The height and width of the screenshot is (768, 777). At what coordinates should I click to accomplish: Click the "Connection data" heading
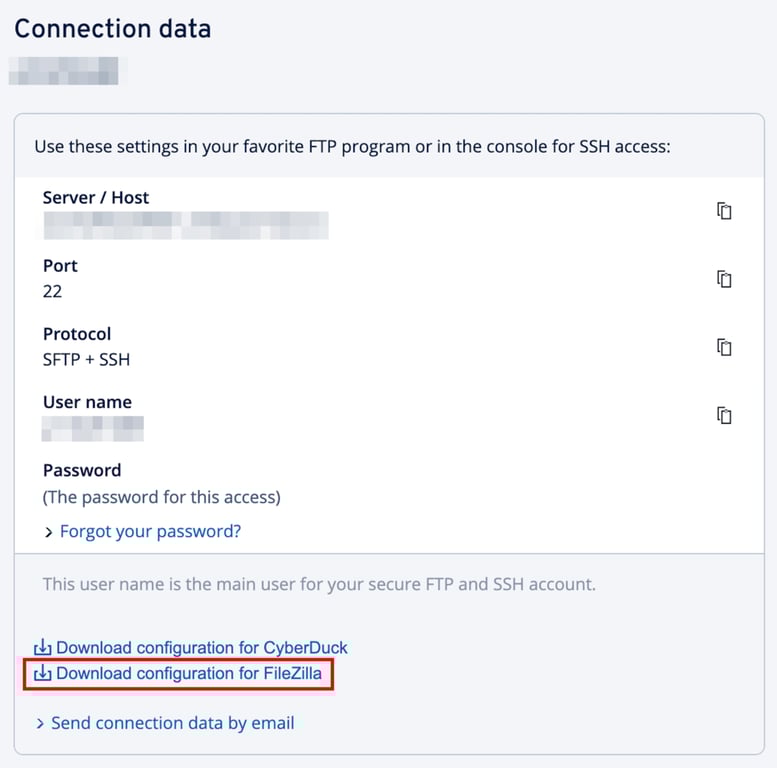click(x=112, y=28)
